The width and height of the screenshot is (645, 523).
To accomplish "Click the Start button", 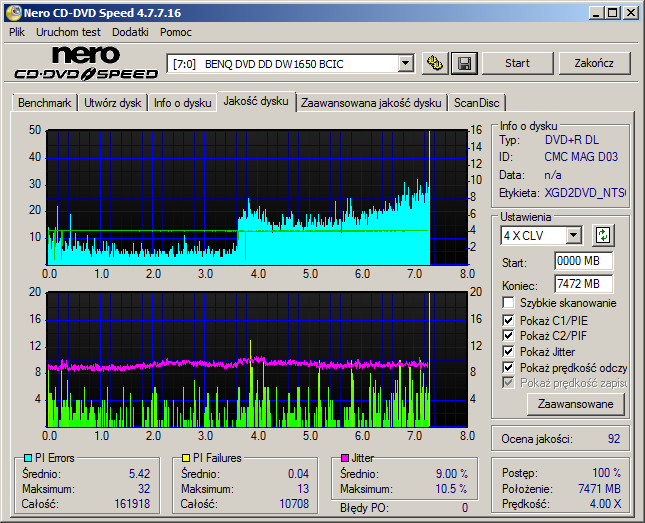I will (x=517, y=63).
